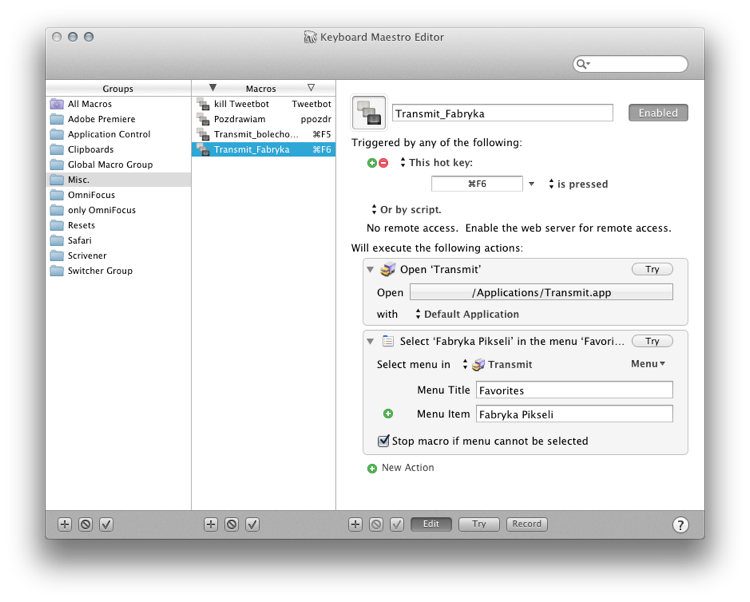Disable selected action using the circle-slash button
The image size is (750, 602).
[376, 525]
